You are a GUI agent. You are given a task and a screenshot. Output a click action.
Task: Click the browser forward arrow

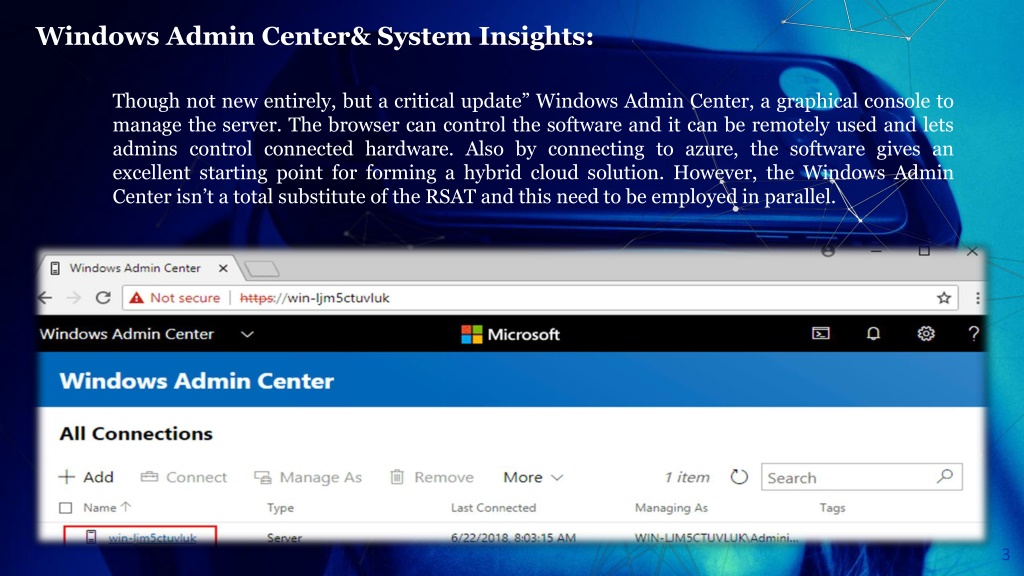[74, 298]
